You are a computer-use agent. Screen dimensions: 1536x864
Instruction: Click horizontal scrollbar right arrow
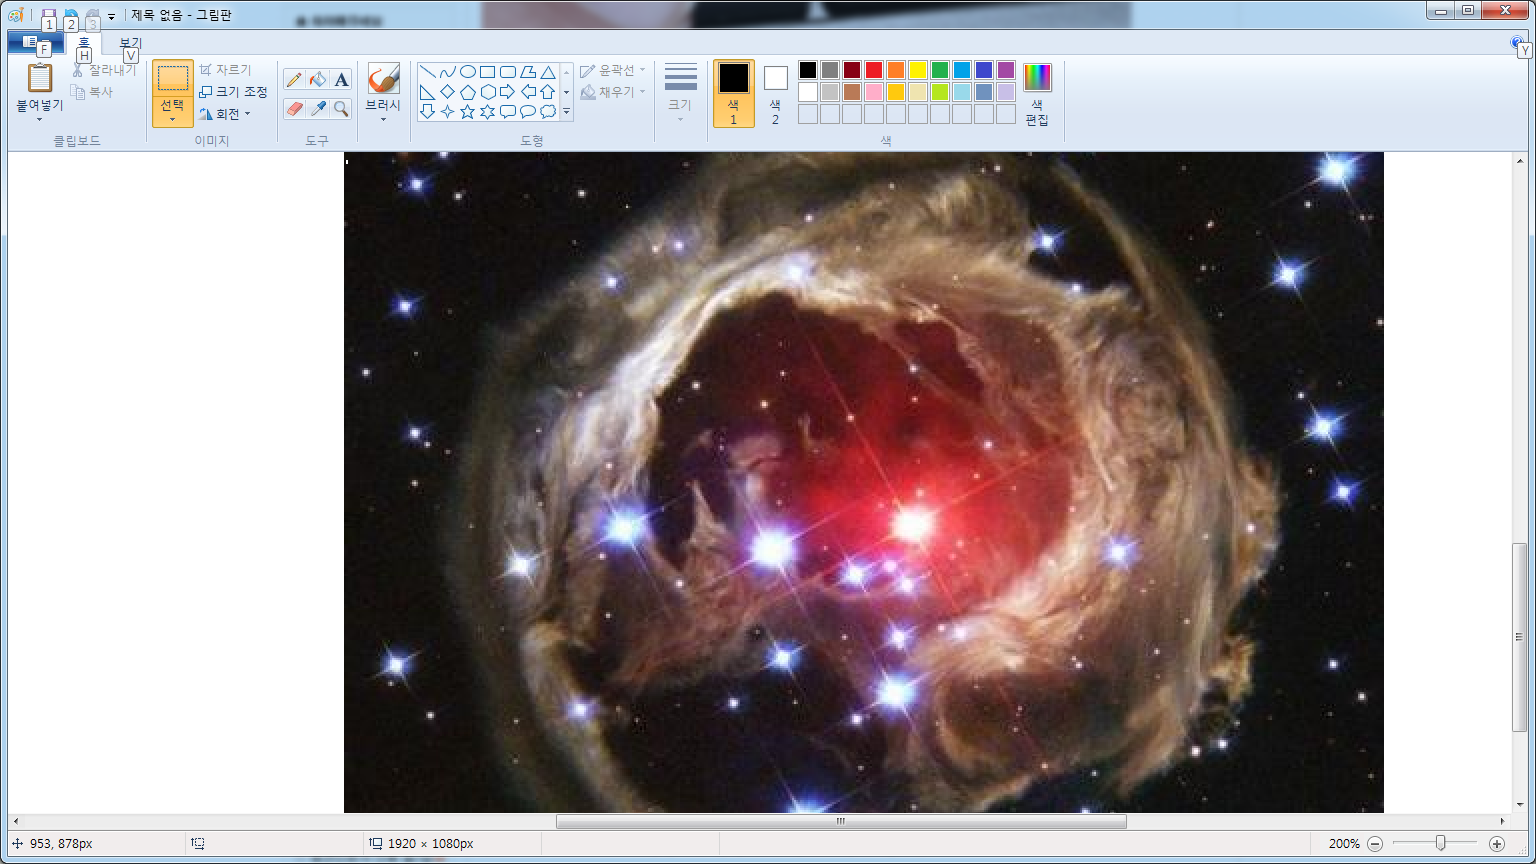click(1503, 821)
